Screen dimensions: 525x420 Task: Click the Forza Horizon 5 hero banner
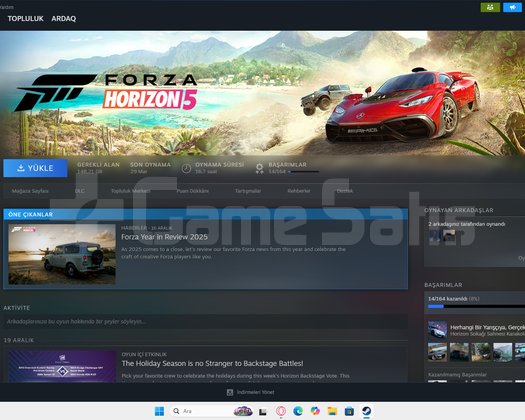[262, 93]
